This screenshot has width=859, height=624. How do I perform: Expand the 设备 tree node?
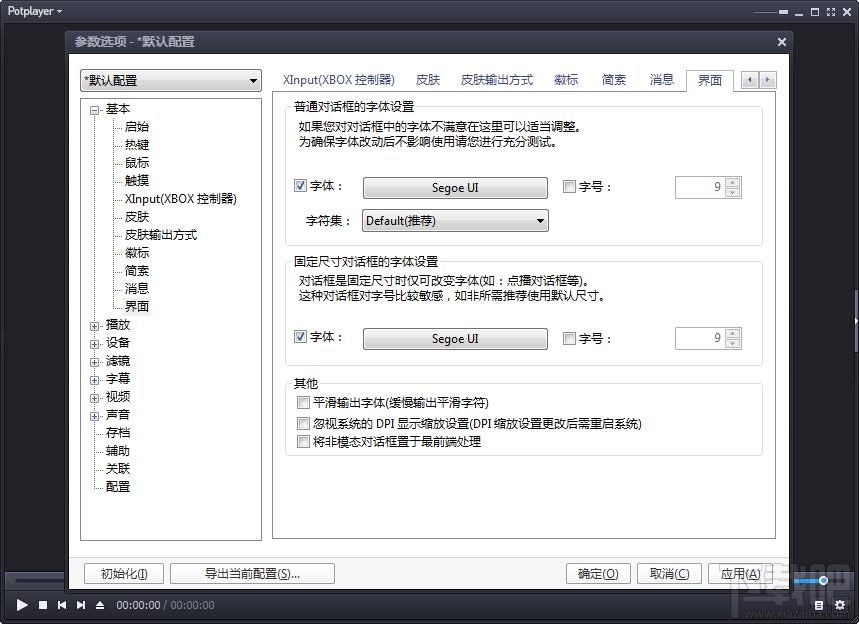coord(94,345)
